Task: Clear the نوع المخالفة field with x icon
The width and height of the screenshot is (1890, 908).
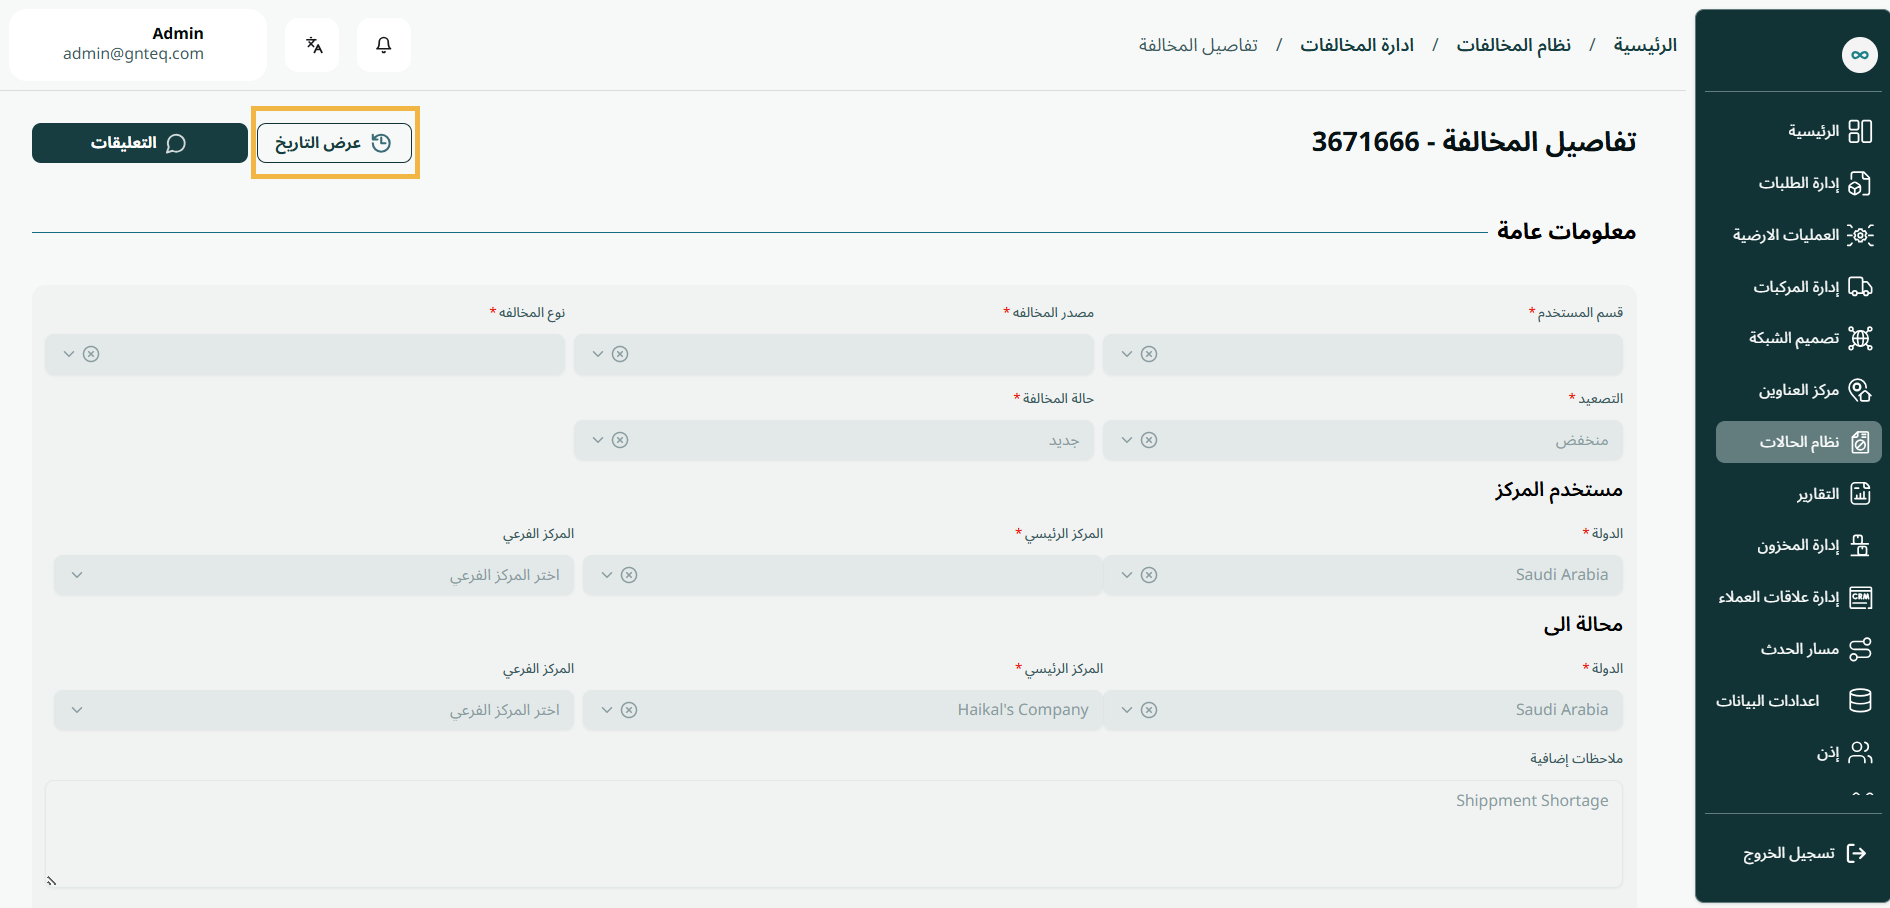Action: pos(91,354)
